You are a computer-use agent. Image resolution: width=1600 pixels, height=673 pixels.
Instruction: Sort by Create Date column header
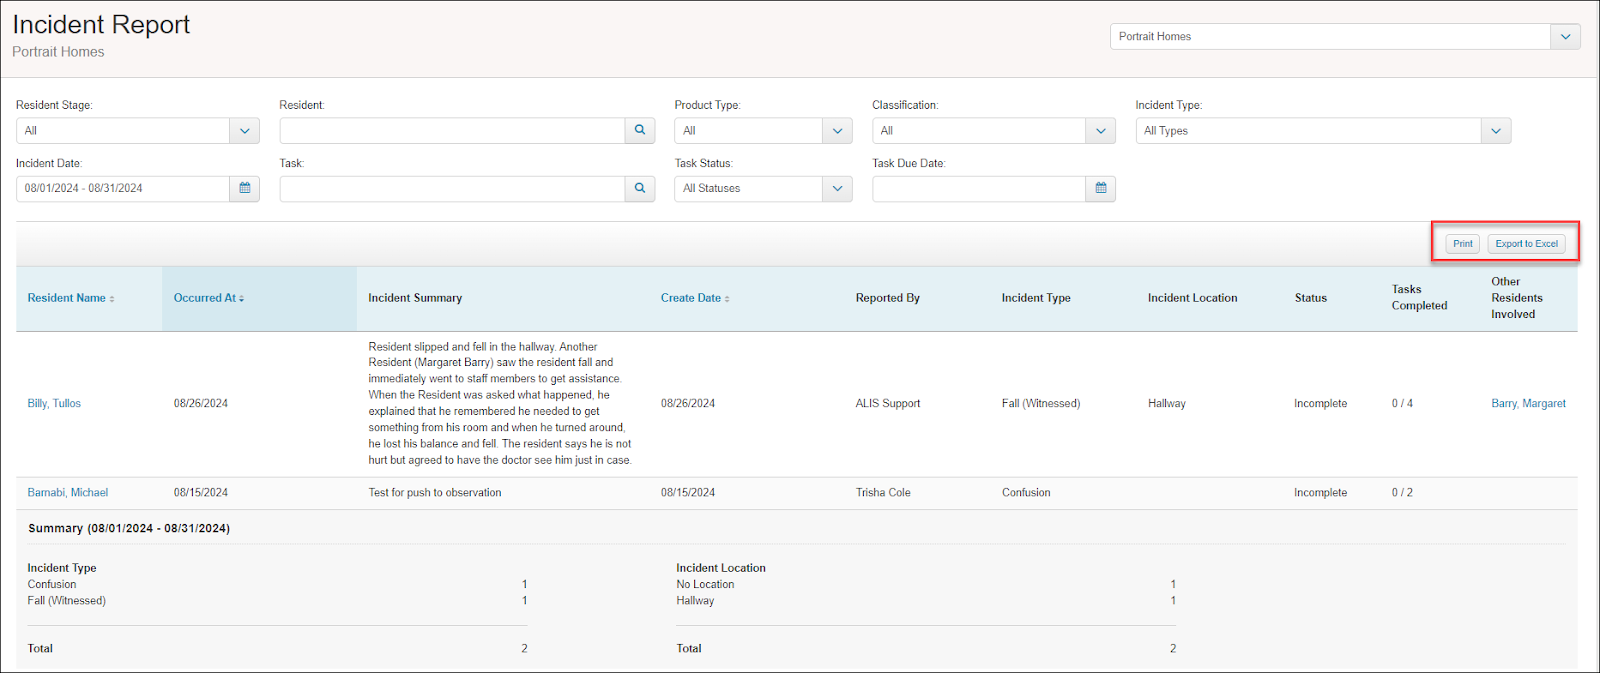coord(695,298)
